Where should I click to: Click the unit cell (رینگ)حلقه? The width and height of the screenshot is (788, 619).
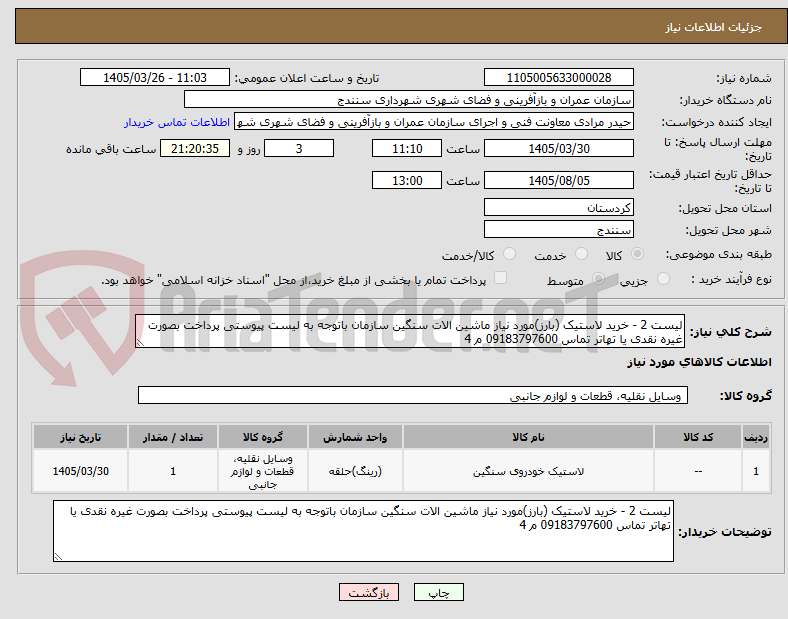355,471
